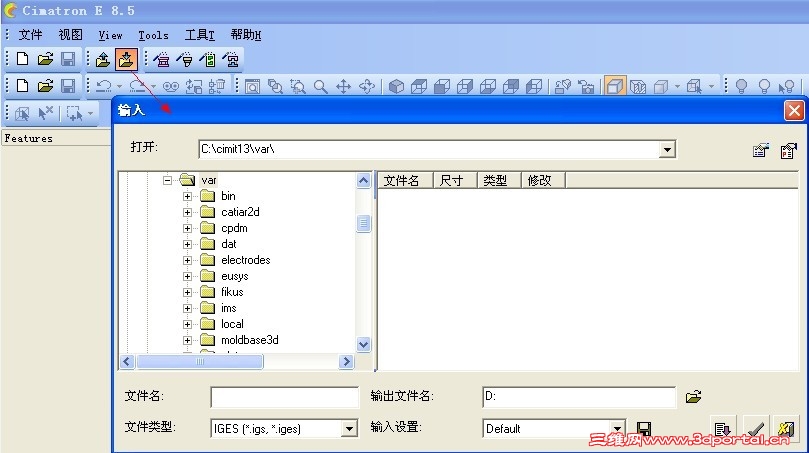Click the 文件名 input field

tap(284, 397)
